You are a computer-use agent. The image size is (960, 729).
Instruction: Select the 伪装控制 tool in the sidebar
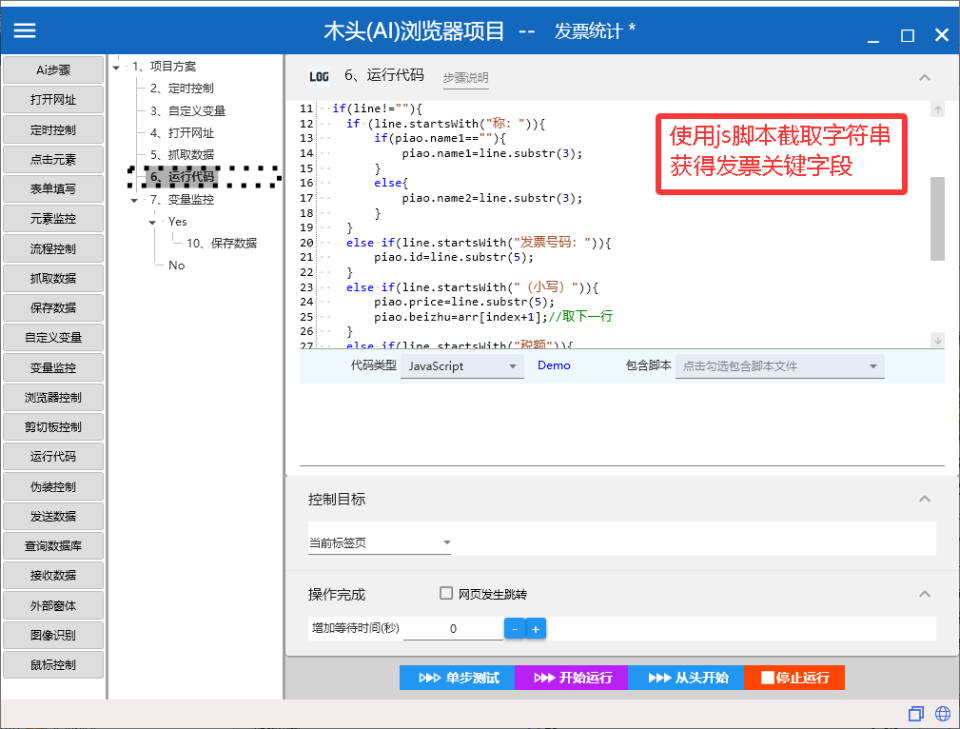tap(53, 486)
